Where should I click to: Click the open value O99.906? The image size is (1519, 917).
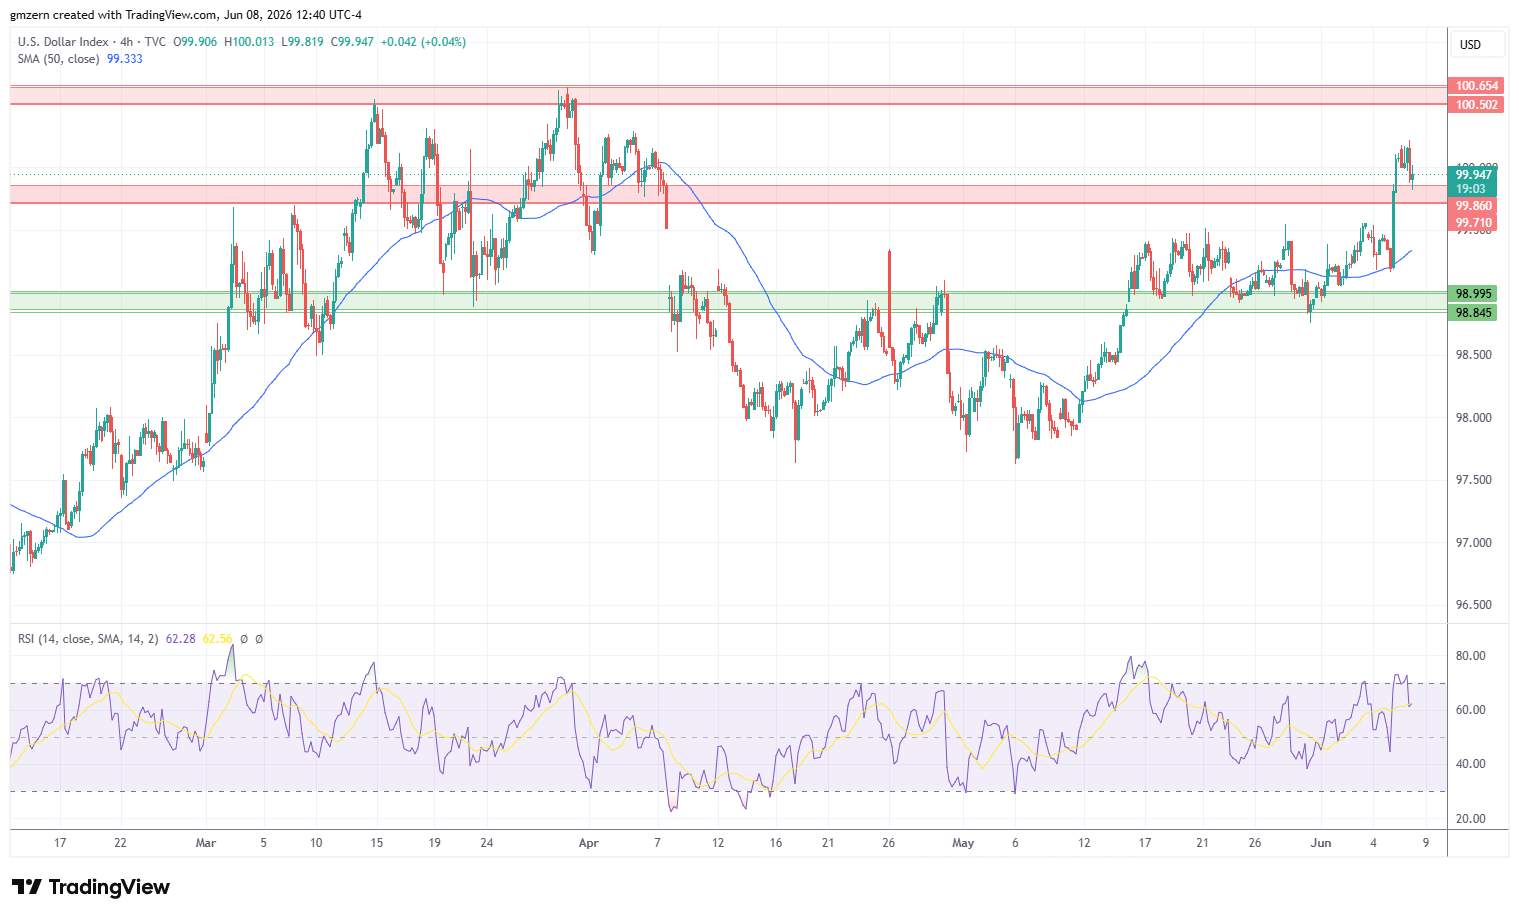coord(195,42)
